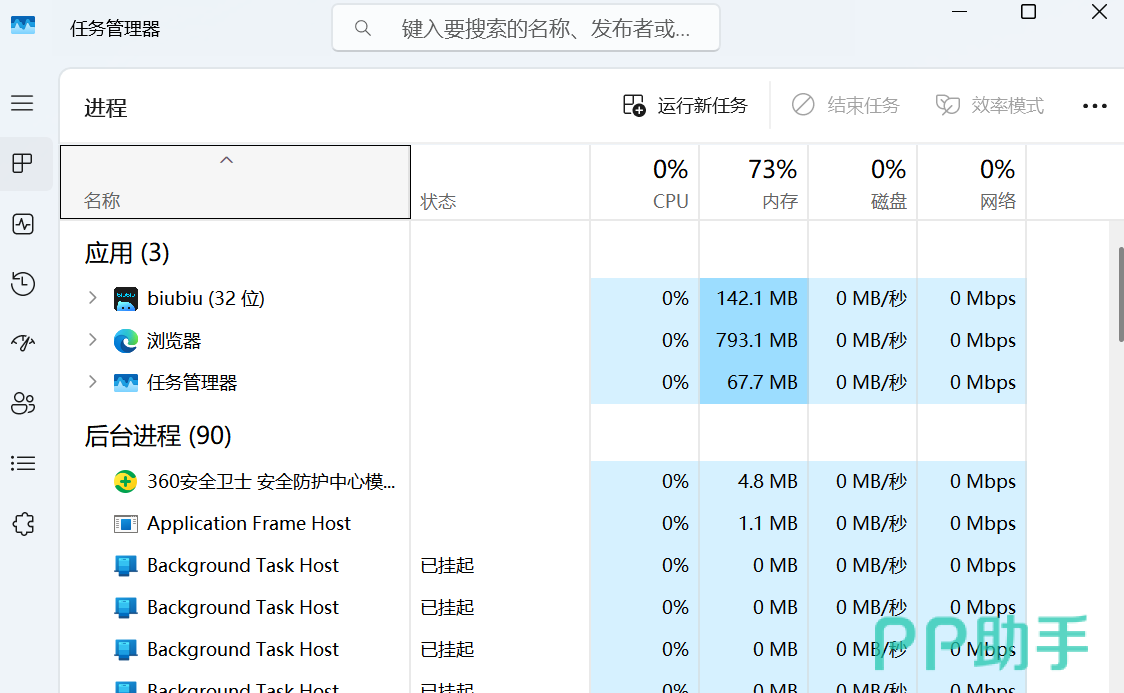Open the Startup apps sidebar icon

pos(22,344)
